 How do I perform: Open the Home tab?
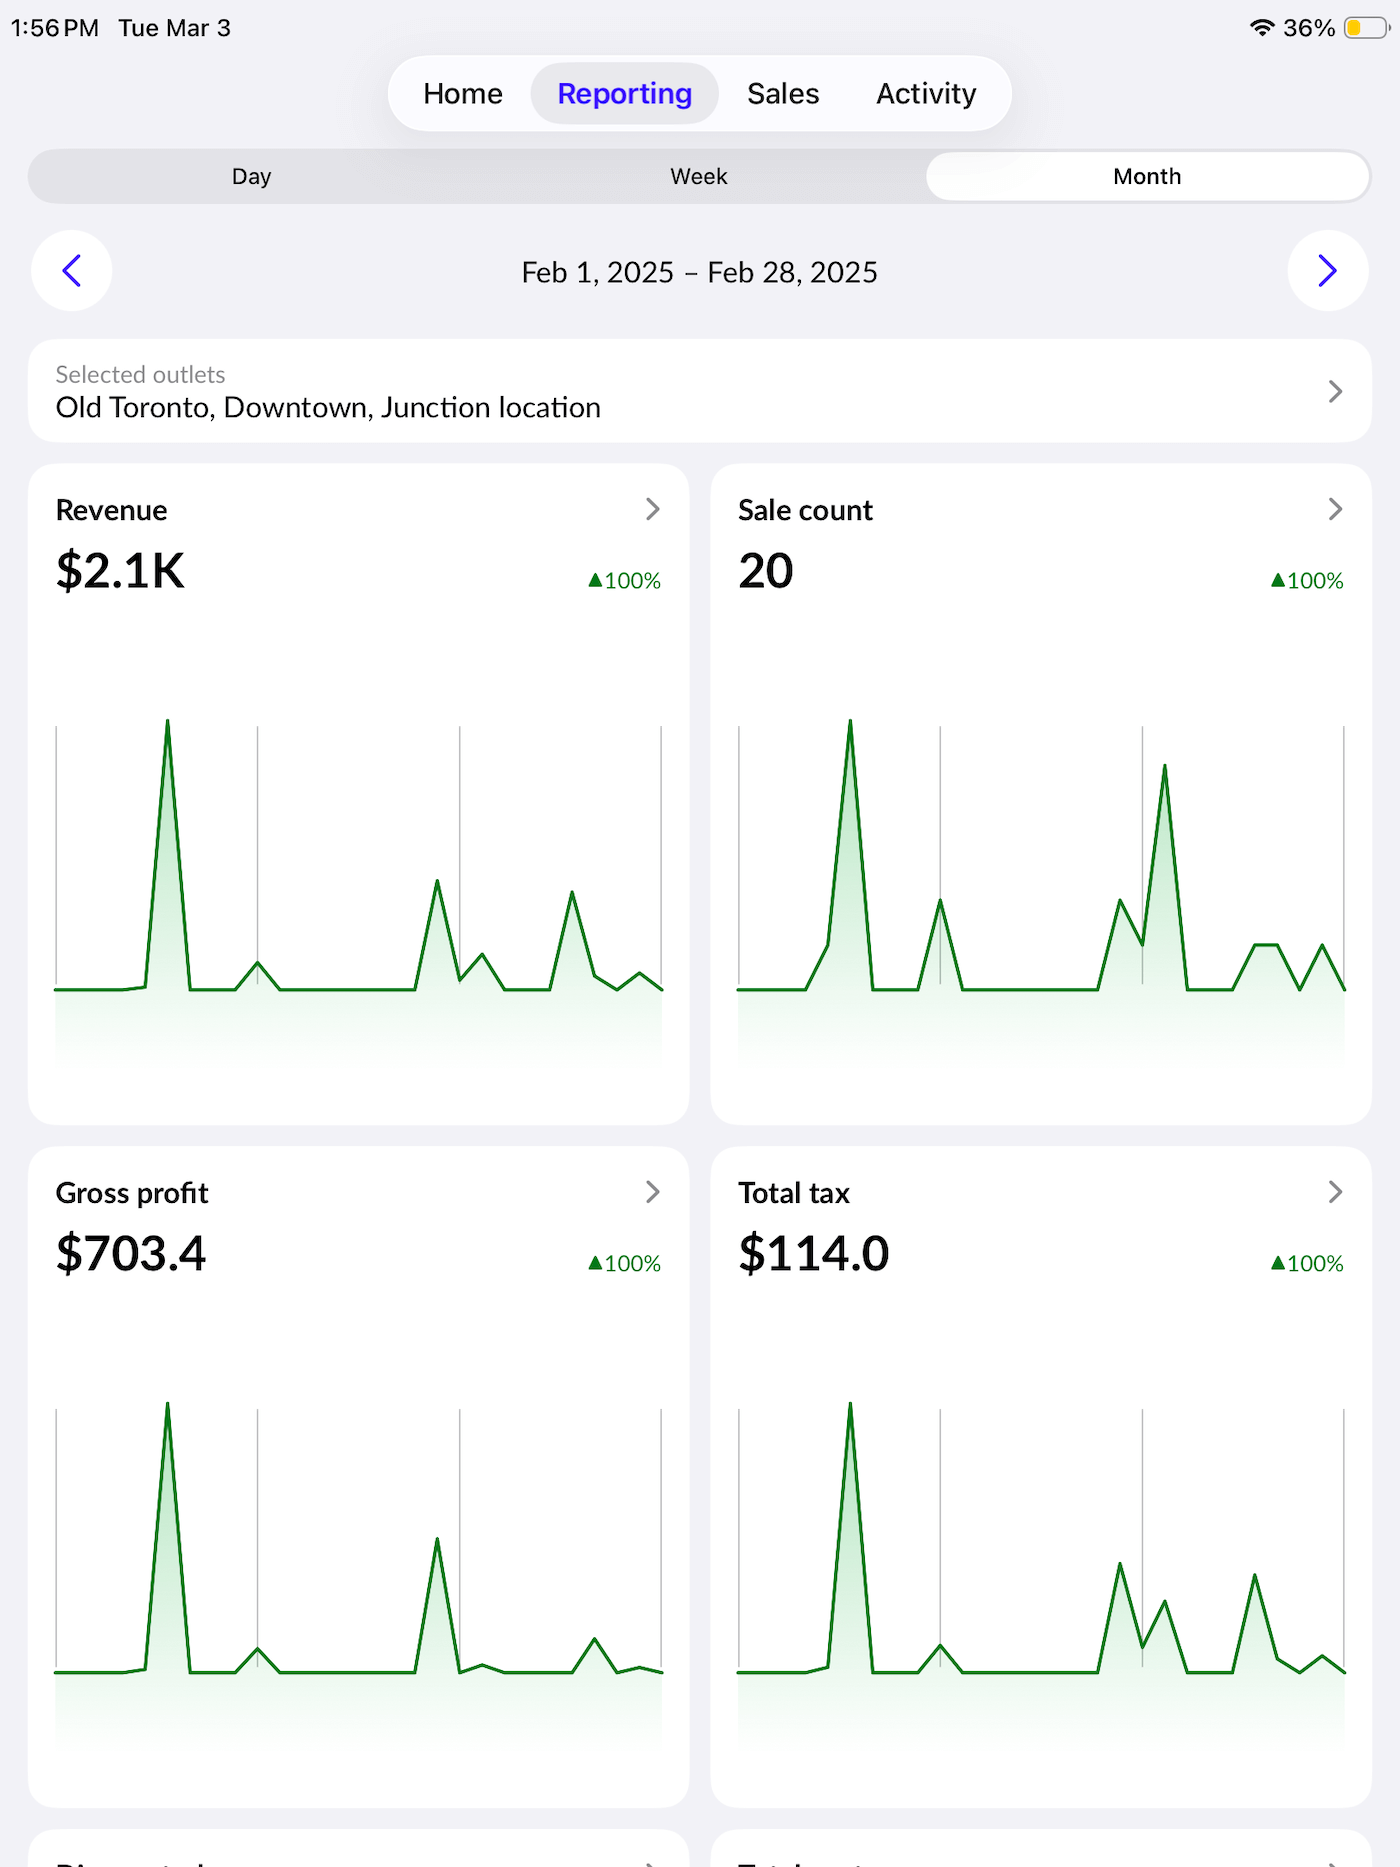click(462, 94)
